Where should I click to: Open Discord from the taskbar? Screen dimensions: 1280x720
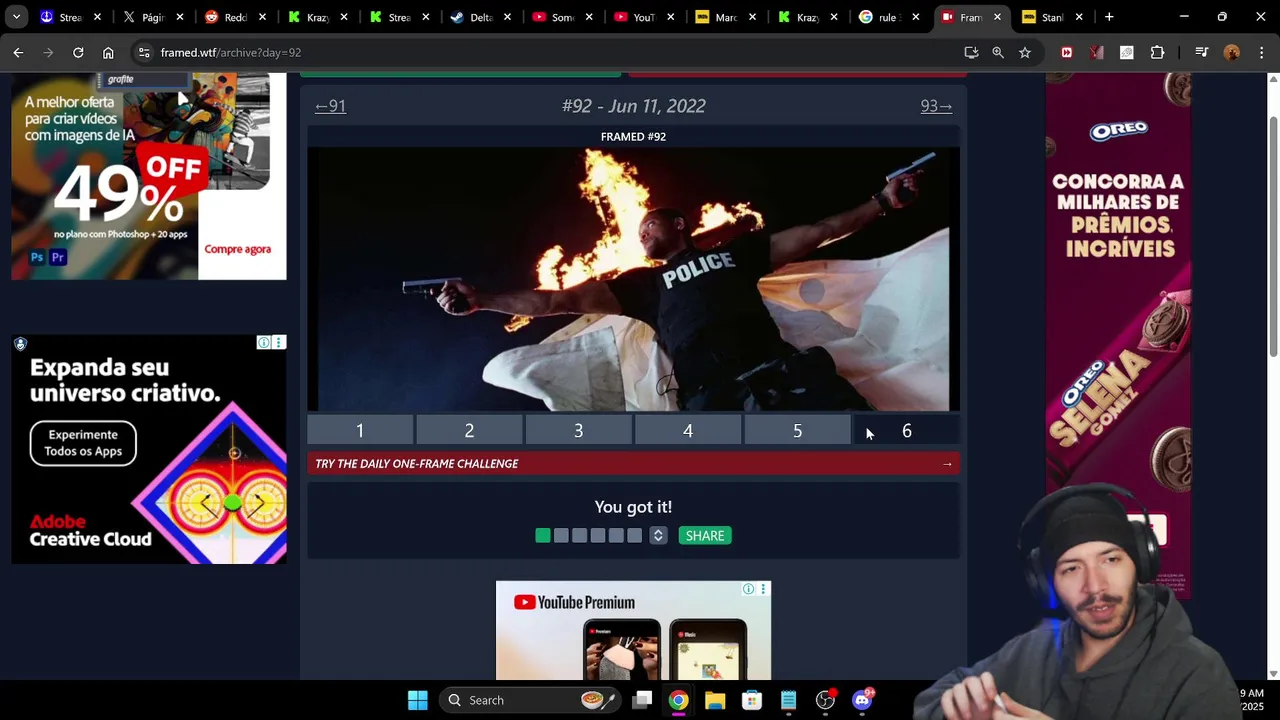pyautogui.click(x=862, y=700)
